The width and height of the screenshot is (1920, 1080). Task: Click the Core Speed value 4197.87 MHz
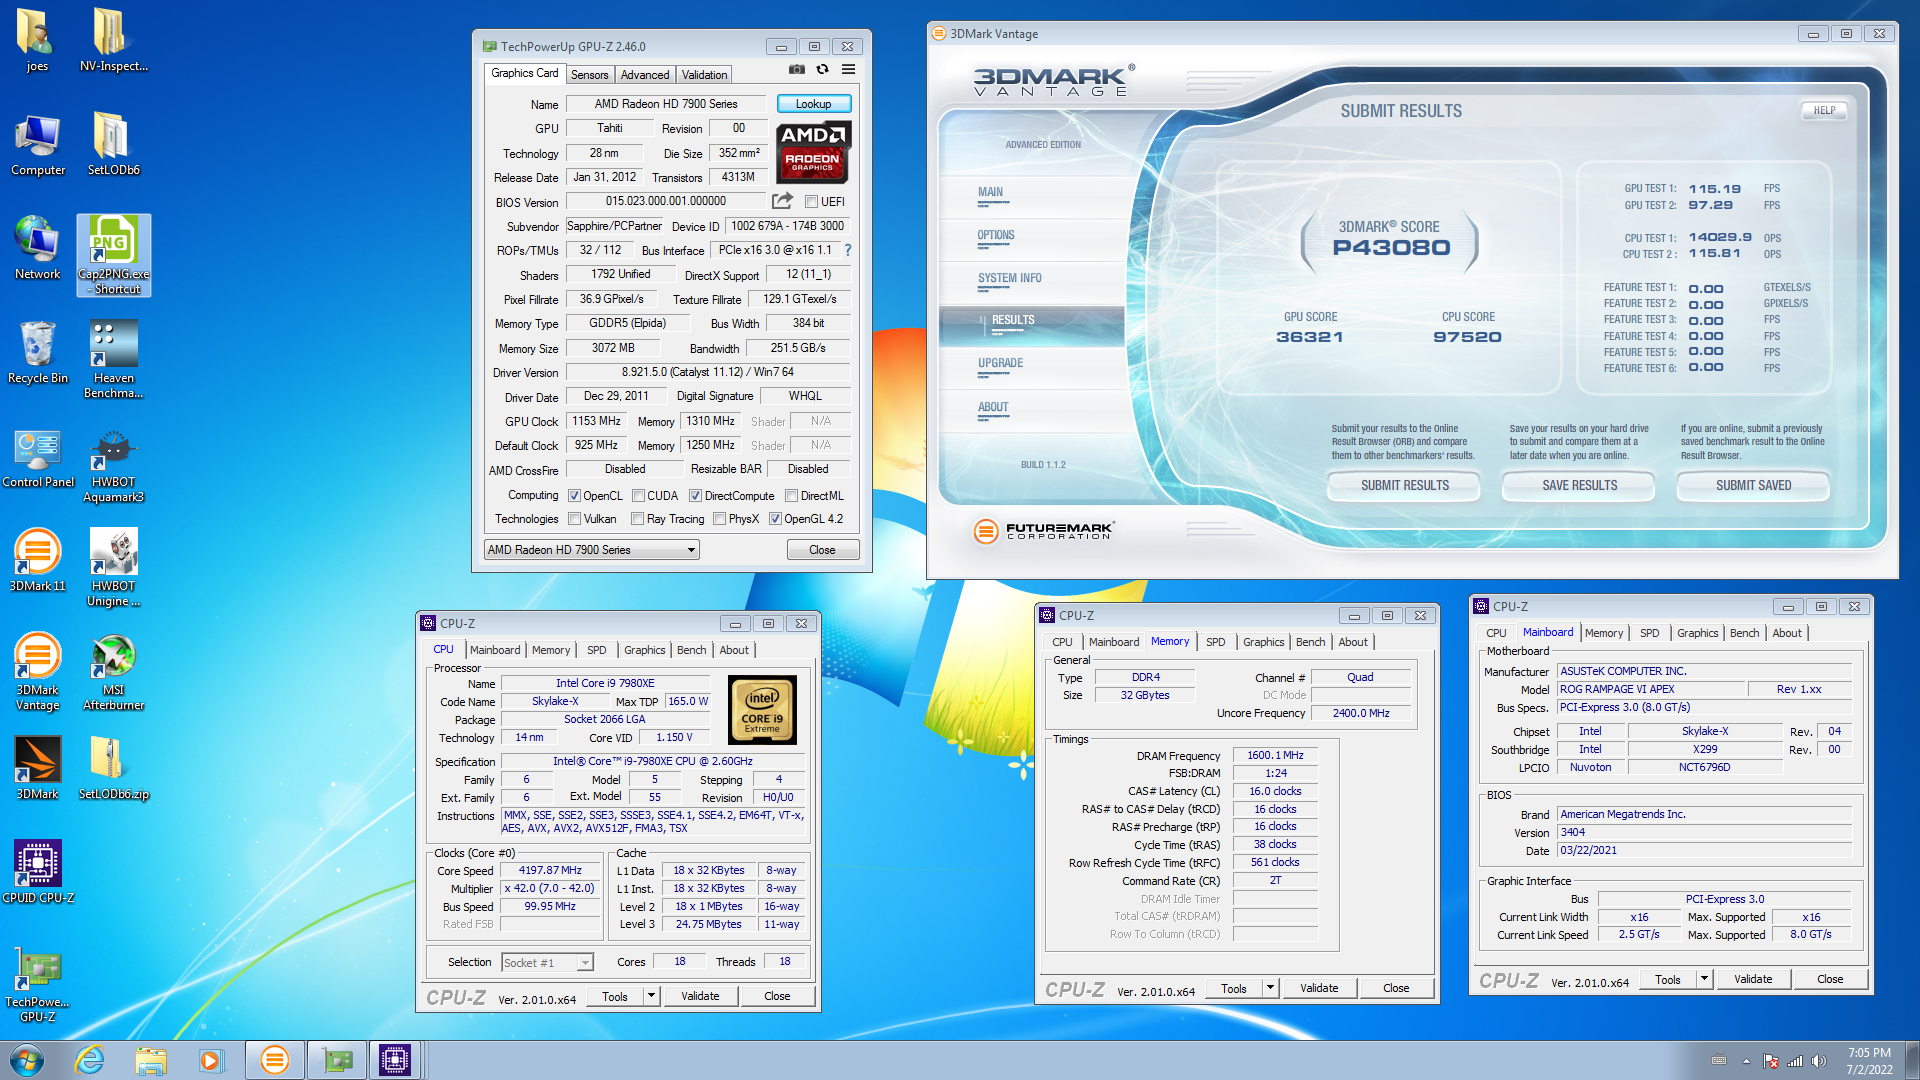550,871
